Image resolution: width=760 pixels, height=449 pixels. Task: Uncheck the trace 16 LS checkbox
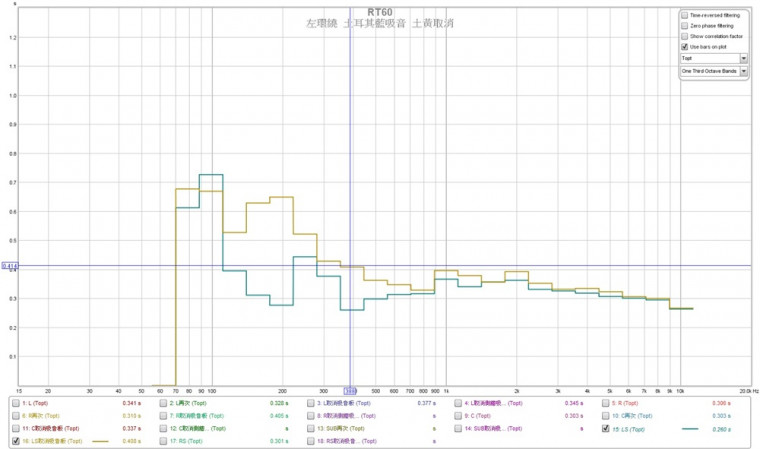pos(16,441)
